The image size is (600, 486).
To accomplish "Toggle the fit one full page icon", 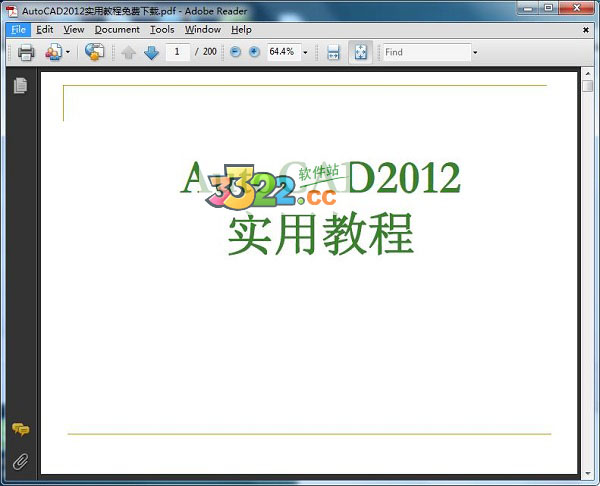I will click(360, 52).
